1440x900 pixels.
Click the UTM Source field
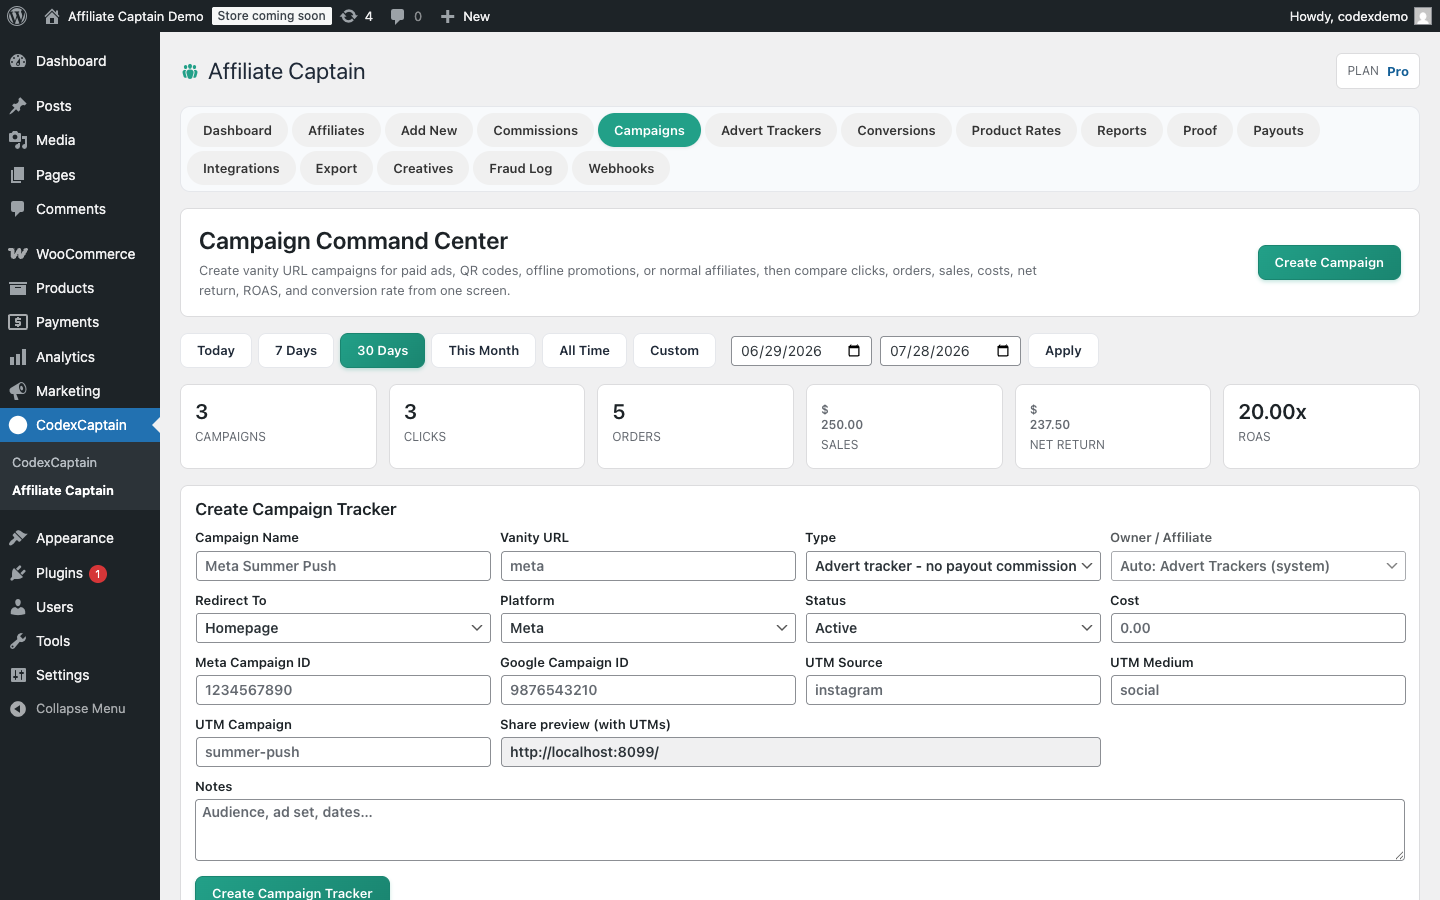pyautogui.click(x=953, y=690)
